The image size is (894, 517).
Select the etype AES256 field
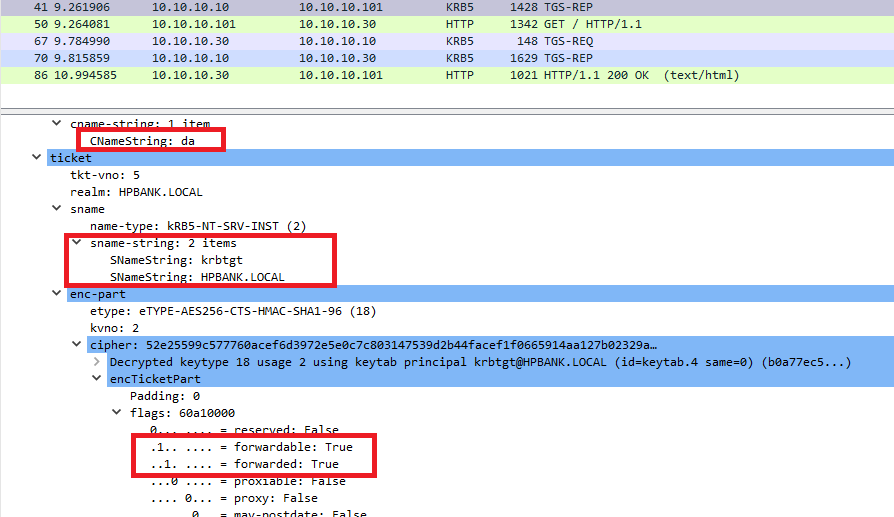click(220, 311)
